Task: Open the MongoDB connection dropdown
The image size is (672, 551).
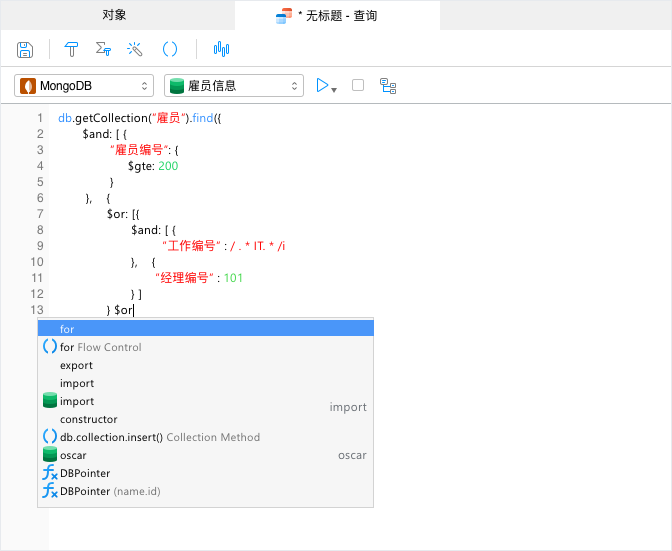Action: click(84, 86)
